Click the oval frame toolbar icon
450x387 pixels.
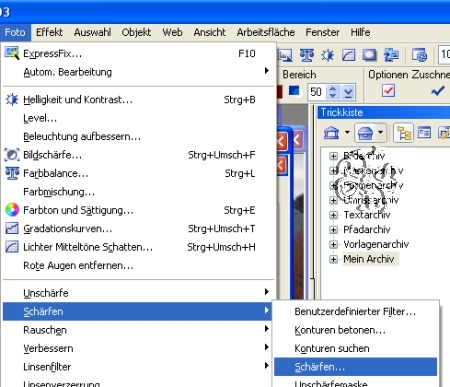click(369, 55)
